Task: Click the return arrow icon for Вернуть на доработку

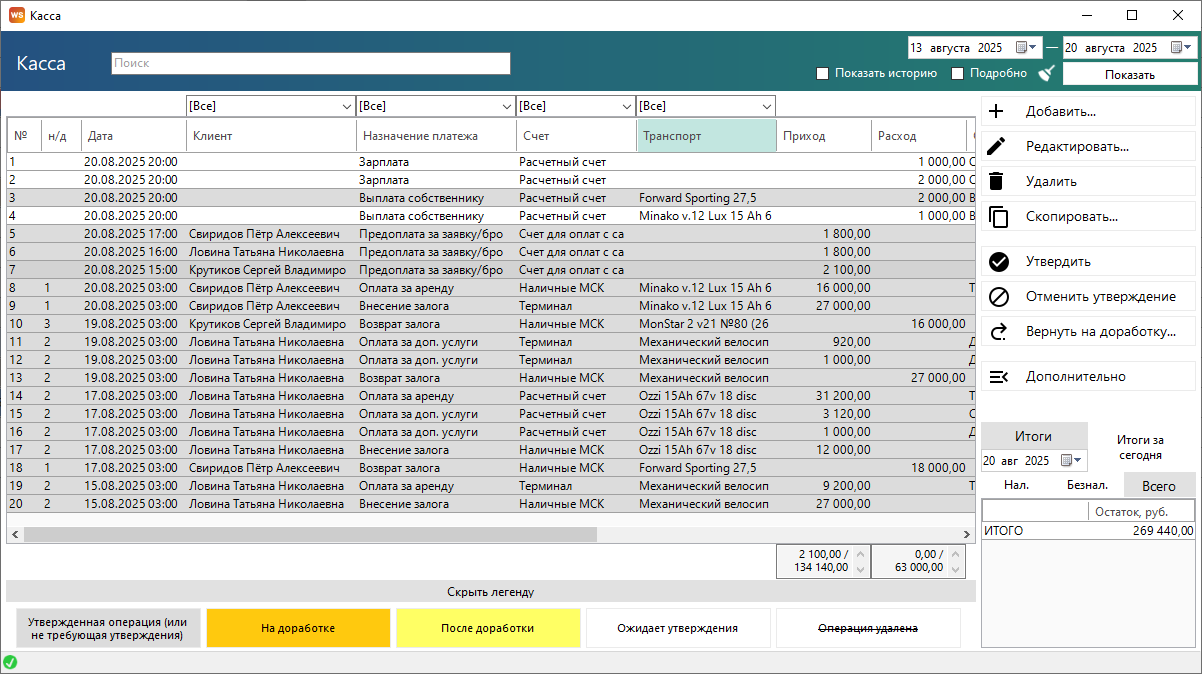Action: (998, 332)
